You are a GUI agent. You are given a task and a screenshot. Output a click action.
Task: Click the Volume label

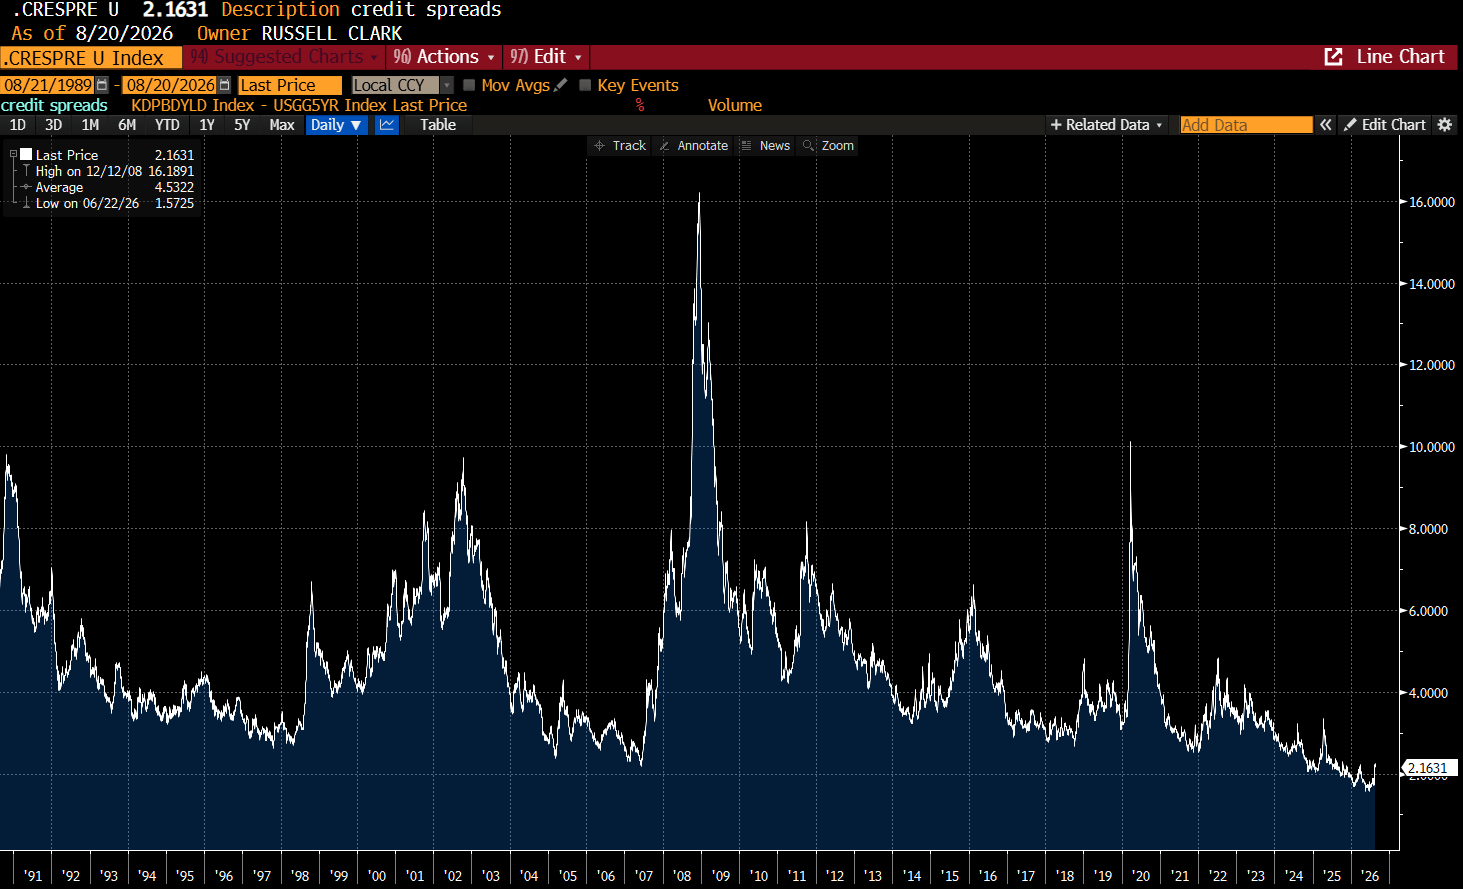[735, 105]
